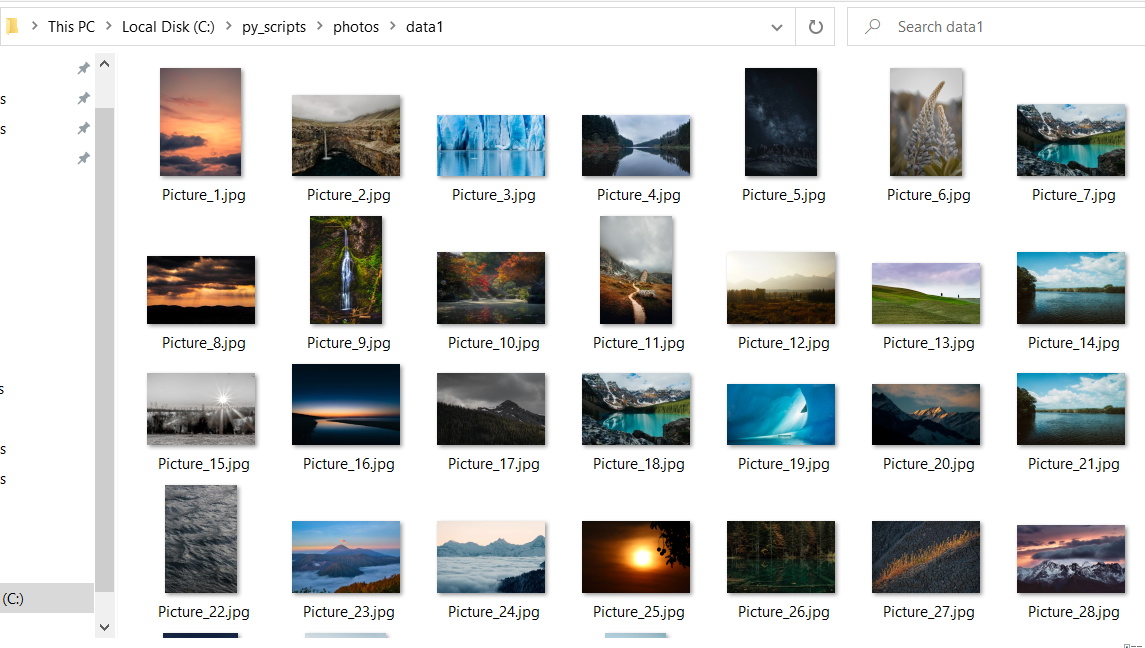Jump to This PC in the address path
This screenshot has height=648, width=1145.
(71, 27)
